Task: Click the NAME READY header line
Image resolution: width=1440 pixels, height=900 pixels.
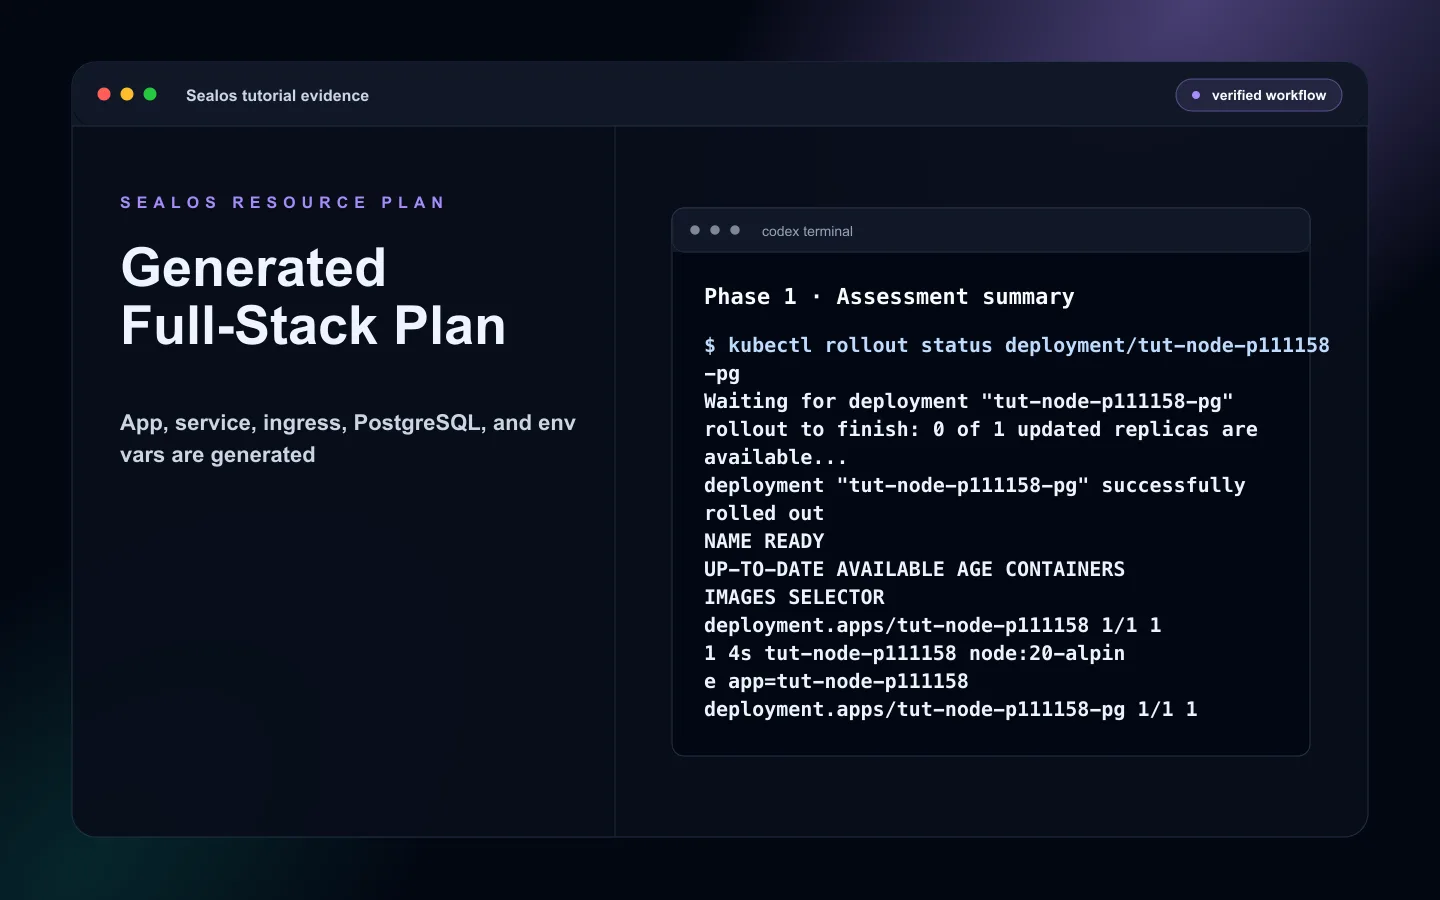Action: pyautogui.click(x=764, y=541)
